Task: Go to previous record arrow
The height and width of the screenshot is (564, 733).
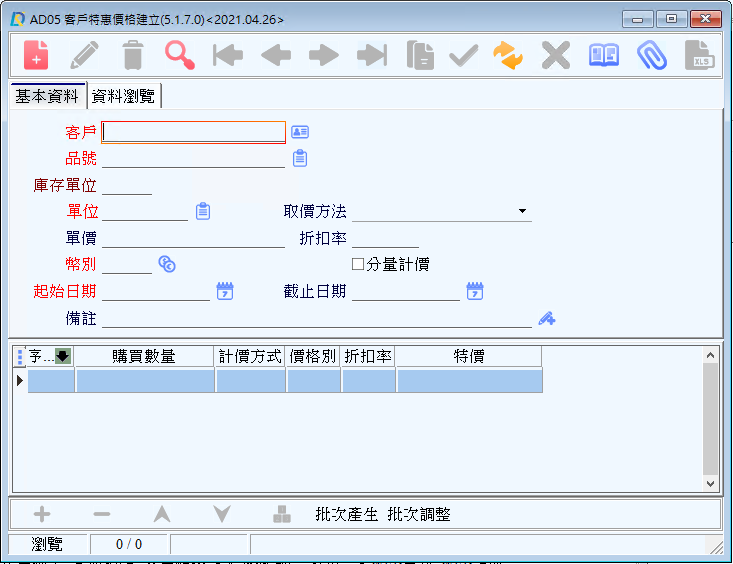Action: click(276, 56)
